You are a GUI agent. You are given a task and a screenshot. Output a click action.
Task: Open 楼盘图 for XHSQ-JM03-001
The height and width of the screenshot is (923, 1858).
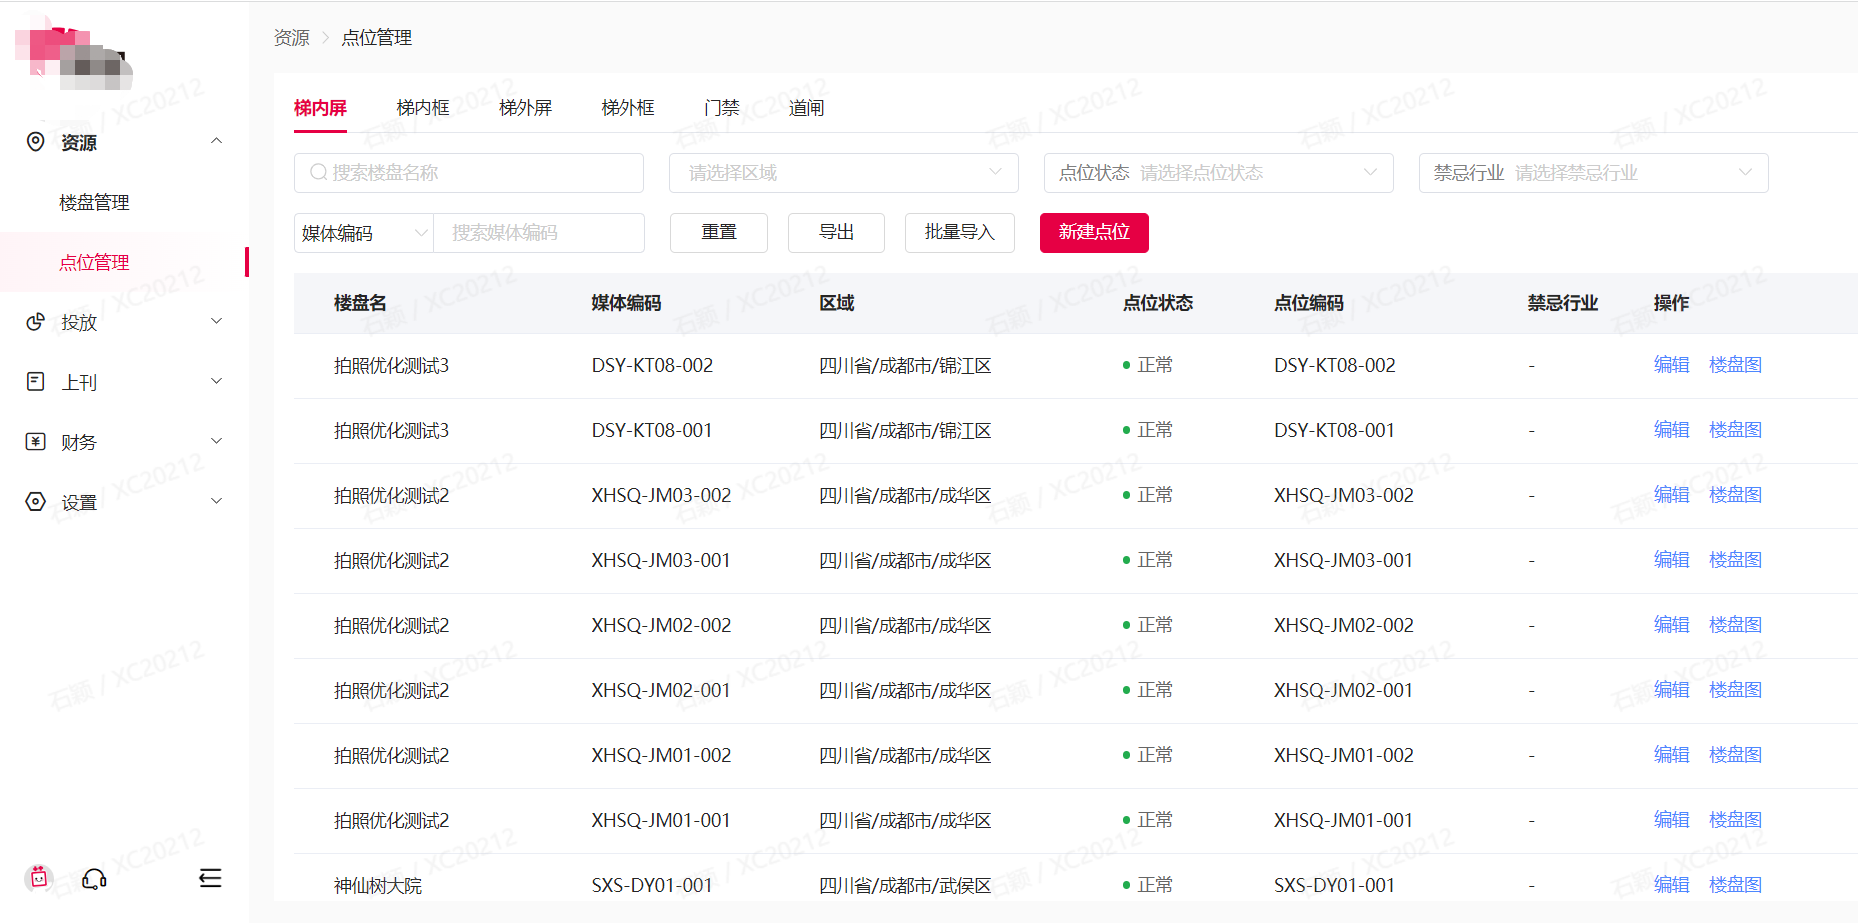point(1736,560)
